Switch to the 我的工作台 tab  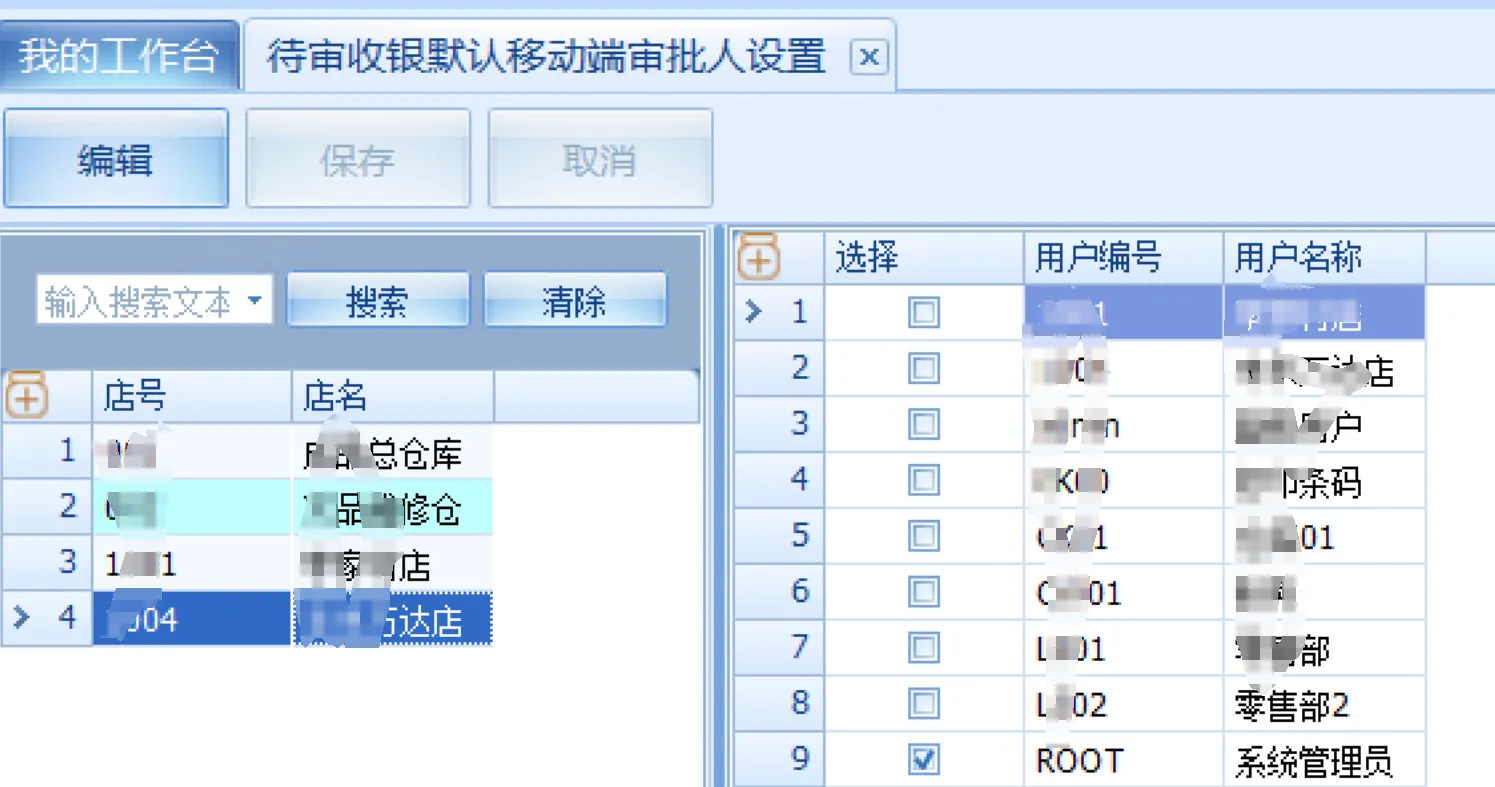point(118,56)
